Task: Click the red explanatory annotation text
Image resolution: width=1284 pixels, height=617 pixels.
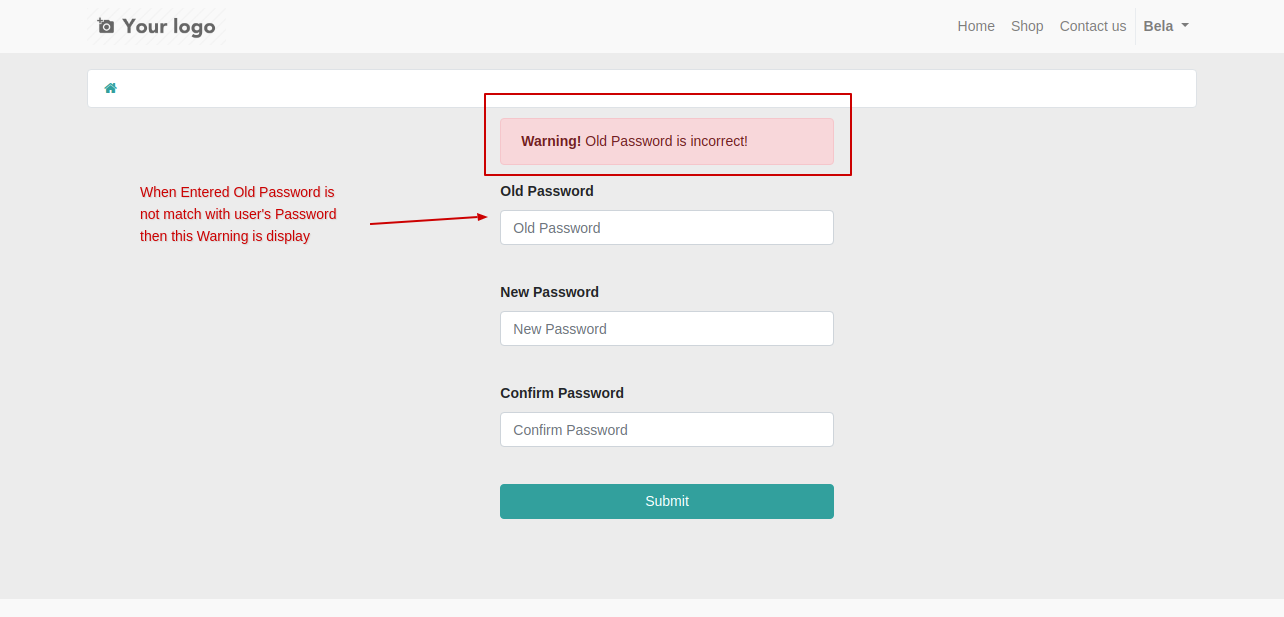Action: (x=238, y=214)
